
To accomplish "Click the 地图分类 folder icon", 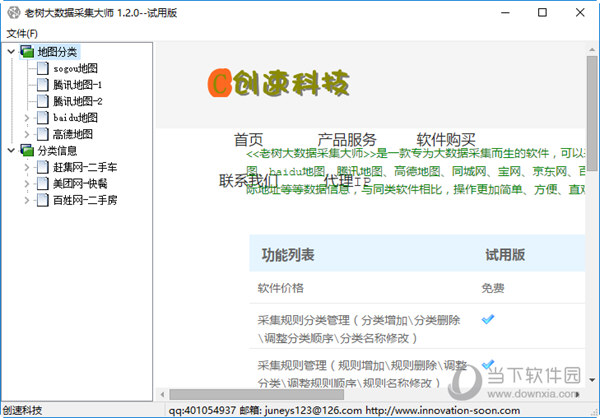I will 27,51.
